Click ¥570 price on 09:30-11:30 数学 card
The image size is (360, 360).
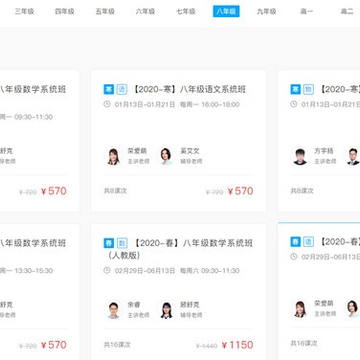click(x=54, y=191)
